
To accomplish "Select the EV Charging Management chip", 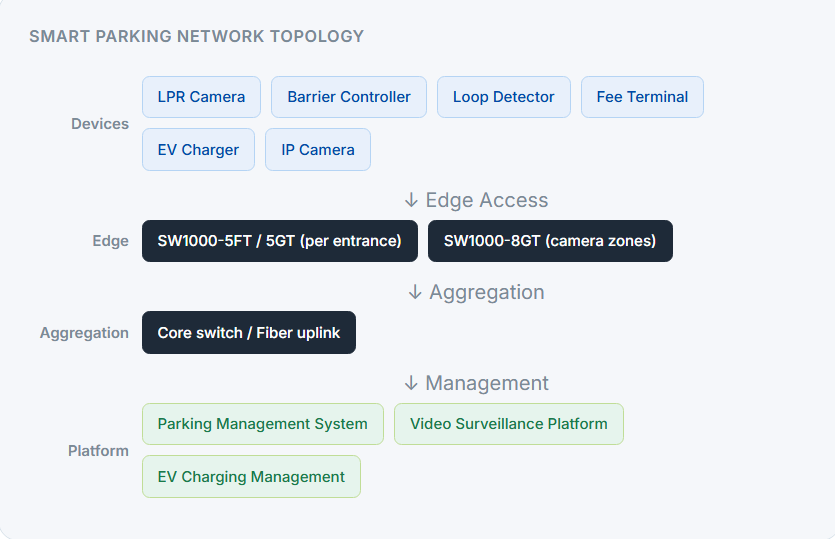I will (251, 477).
